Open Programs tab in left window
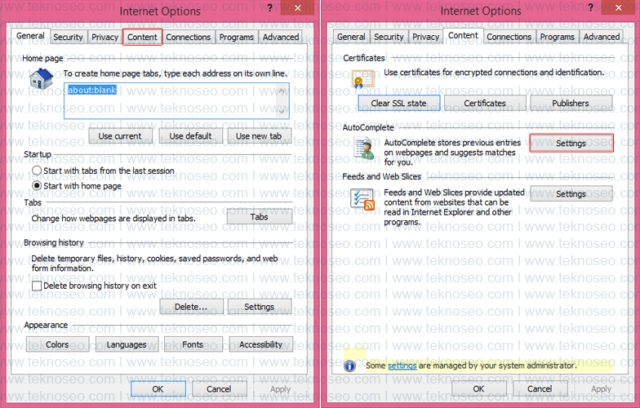Viewport: 640px width, 408px height. [236, 37]
